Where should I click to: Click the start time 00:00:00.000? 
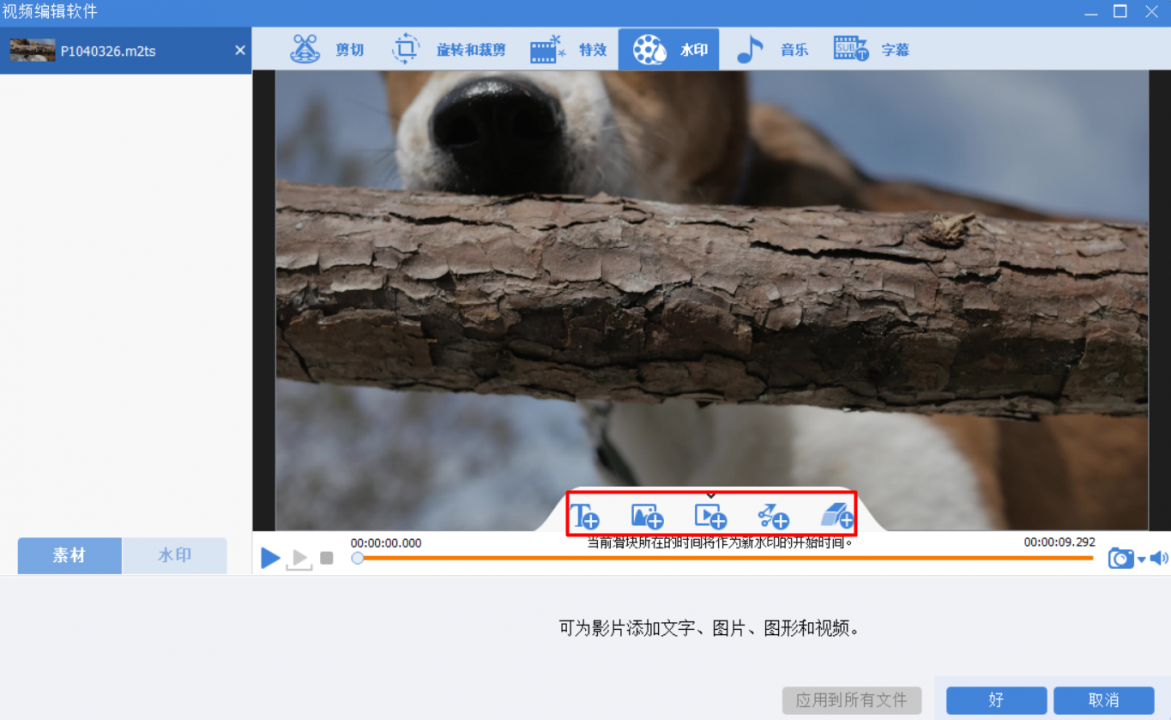coord(386,543)
